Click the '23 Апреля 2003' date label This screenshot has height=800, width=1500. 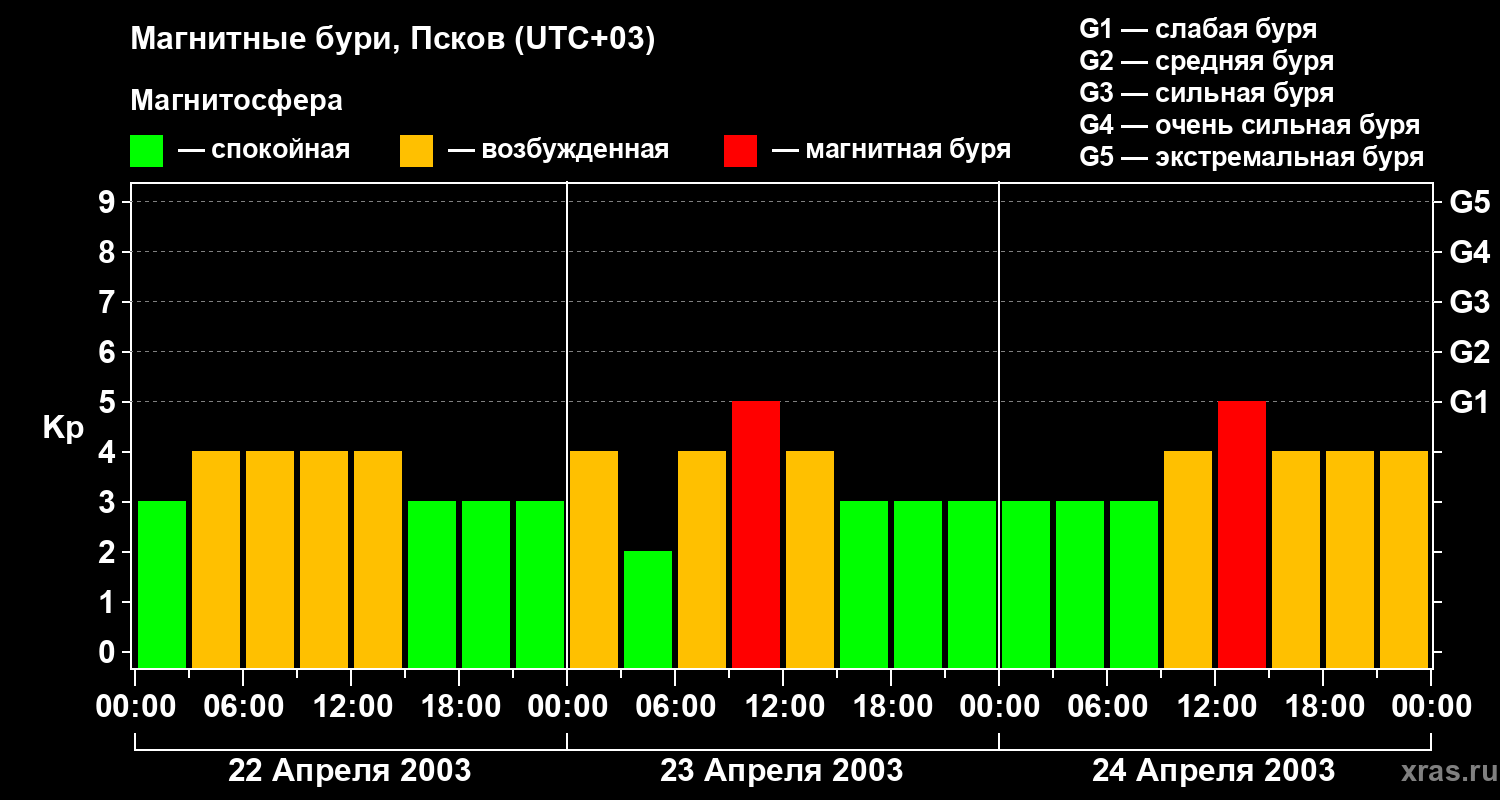[x=782, y=770]
